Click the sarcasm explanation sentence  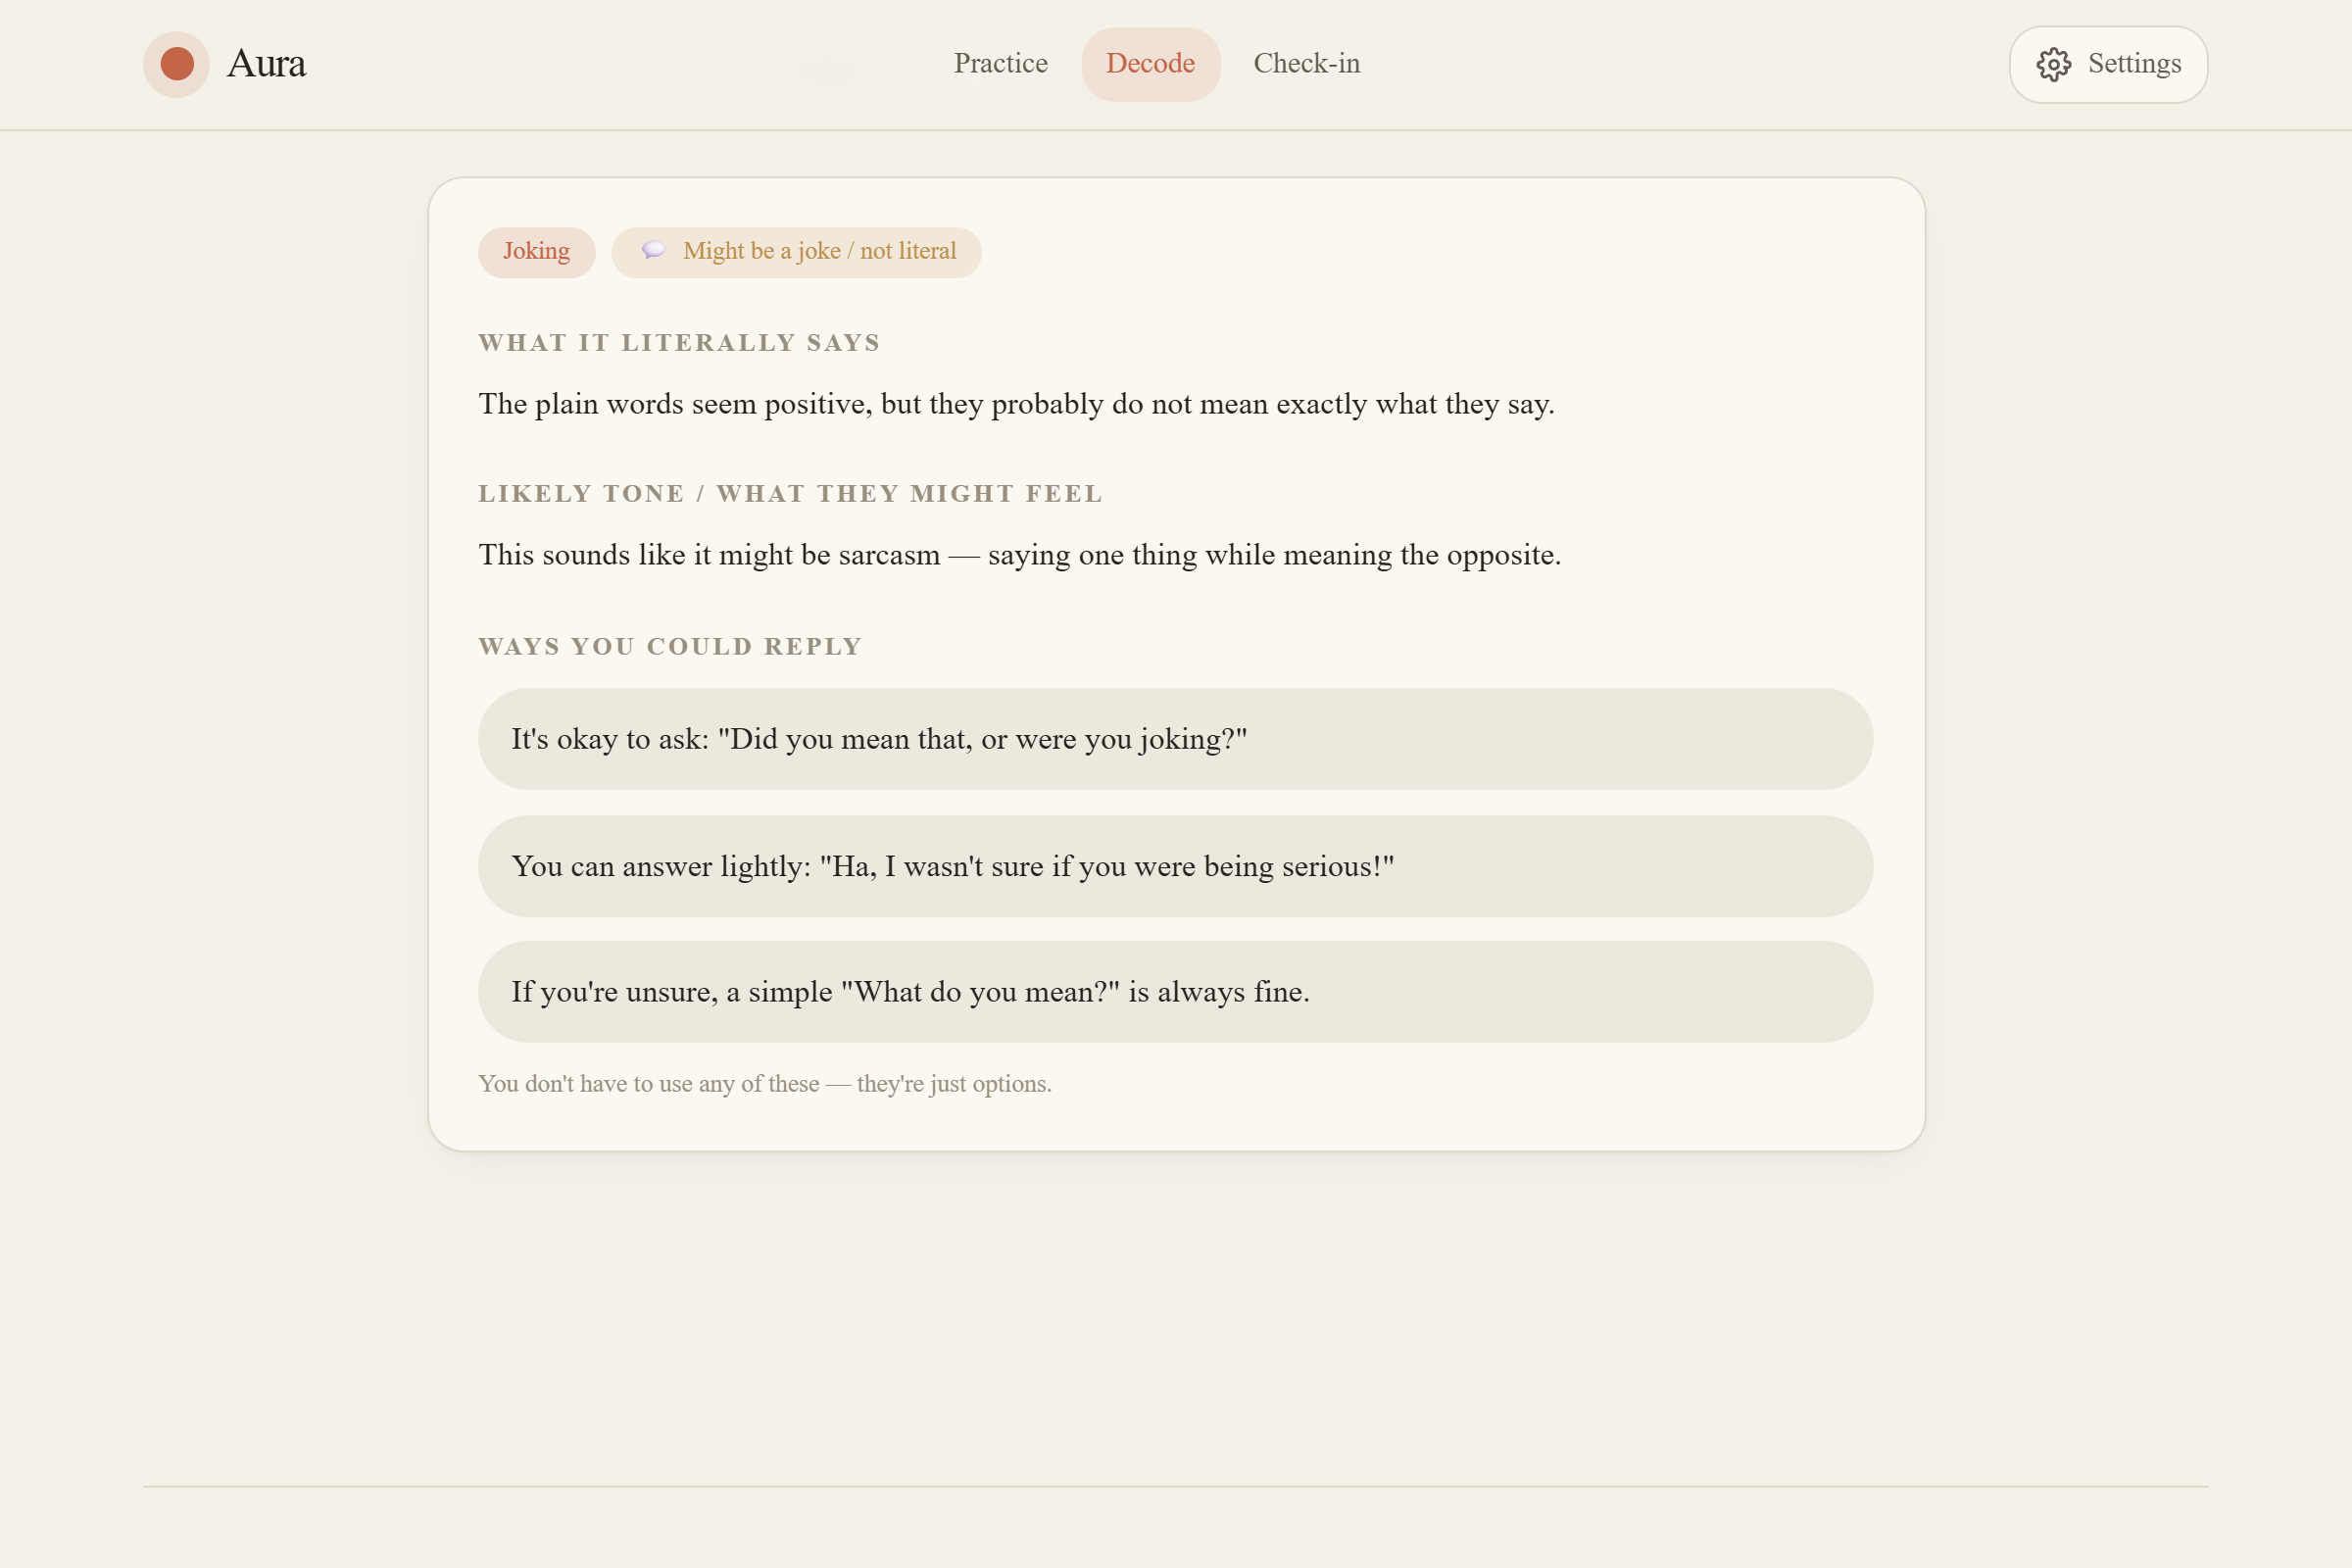pyautogui.click(x=1019, y=555)
